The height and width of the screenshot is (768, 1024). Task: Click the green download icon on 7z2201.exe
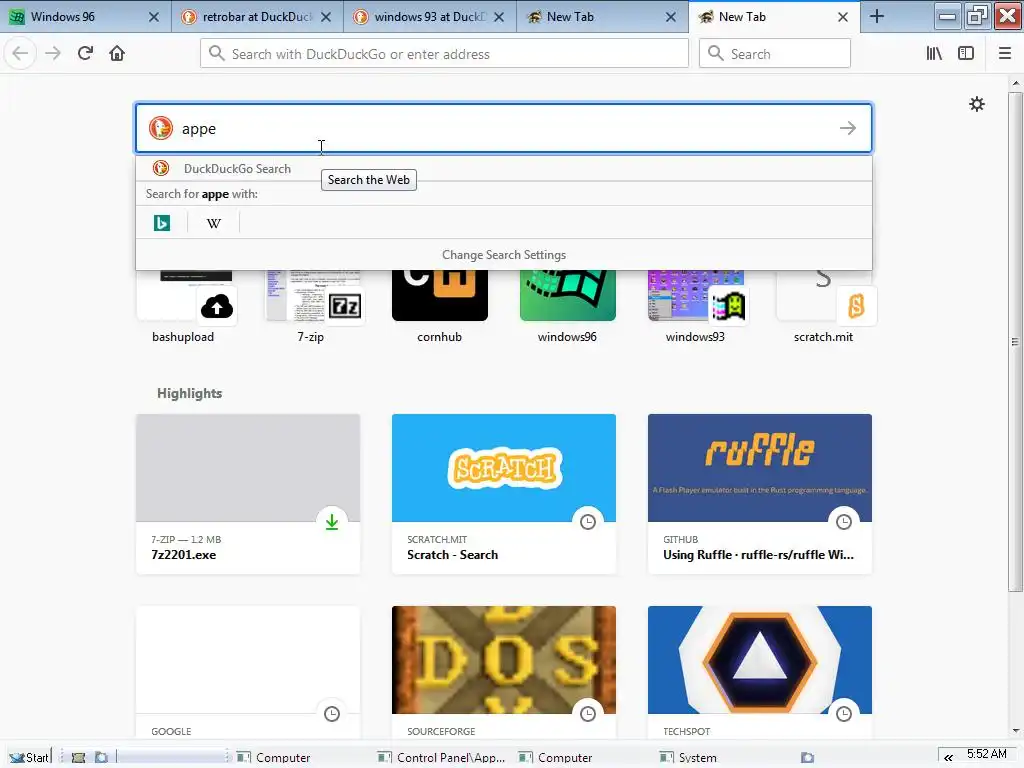tap(332, 522)
